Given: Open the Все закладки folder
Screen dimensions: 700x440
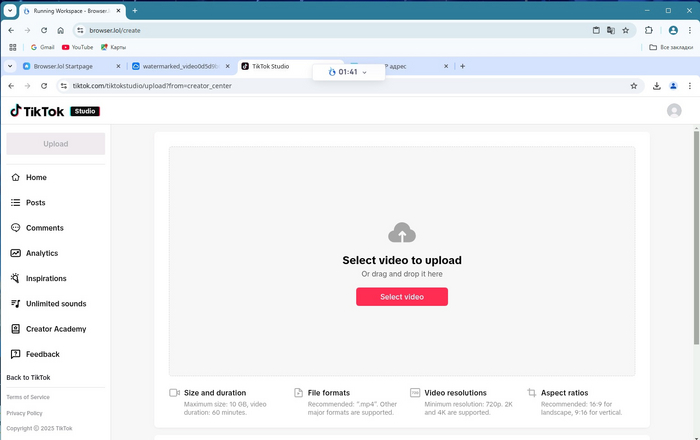Looking at the screenshot, I should [671, 47].
